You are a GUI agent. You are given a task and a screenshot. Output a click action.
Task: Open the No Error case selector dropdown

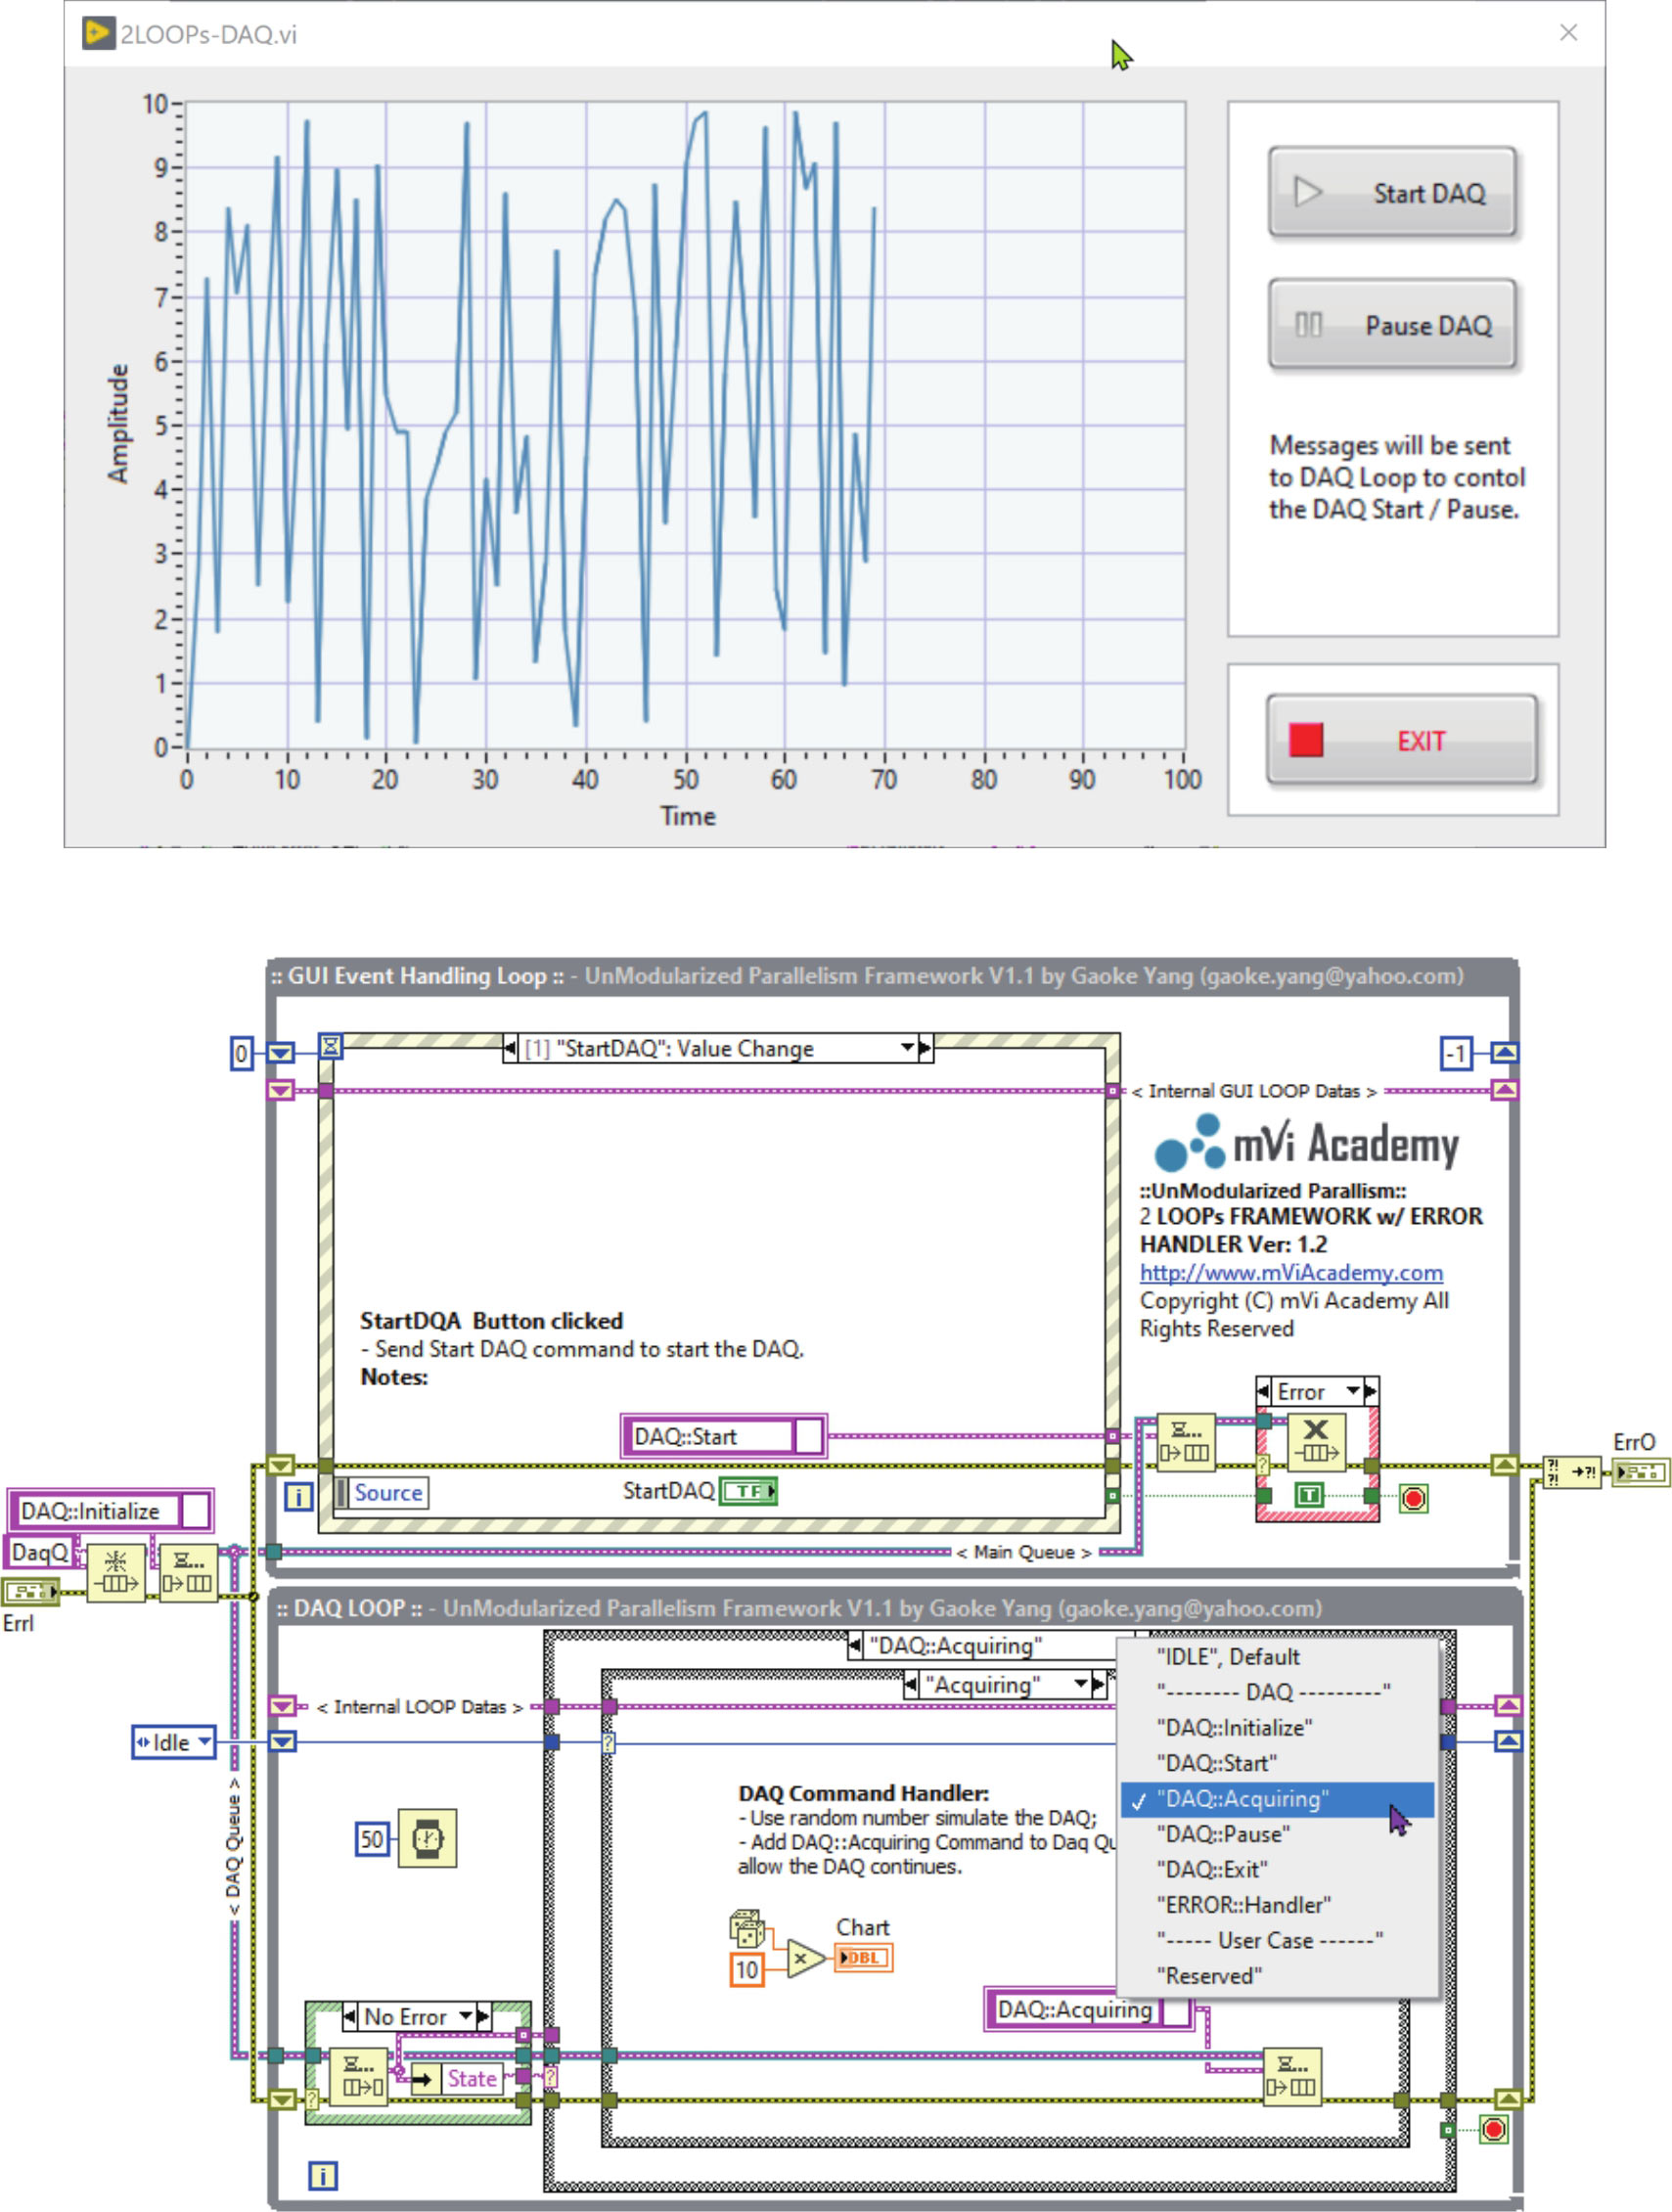coord(465,2016)
